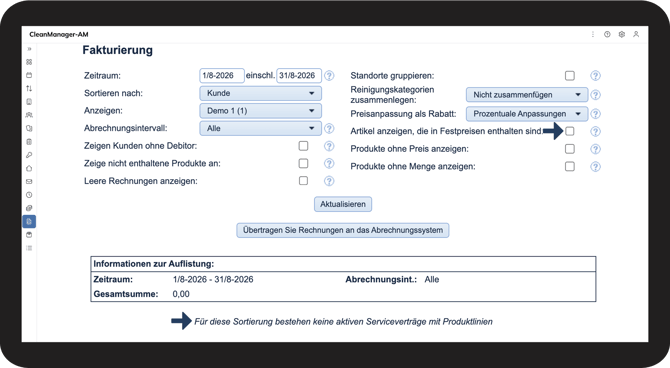This screenshot has height=368, width=670.
Task: Click the up-down arrows sidebar icon
Action: click(29, 88)
